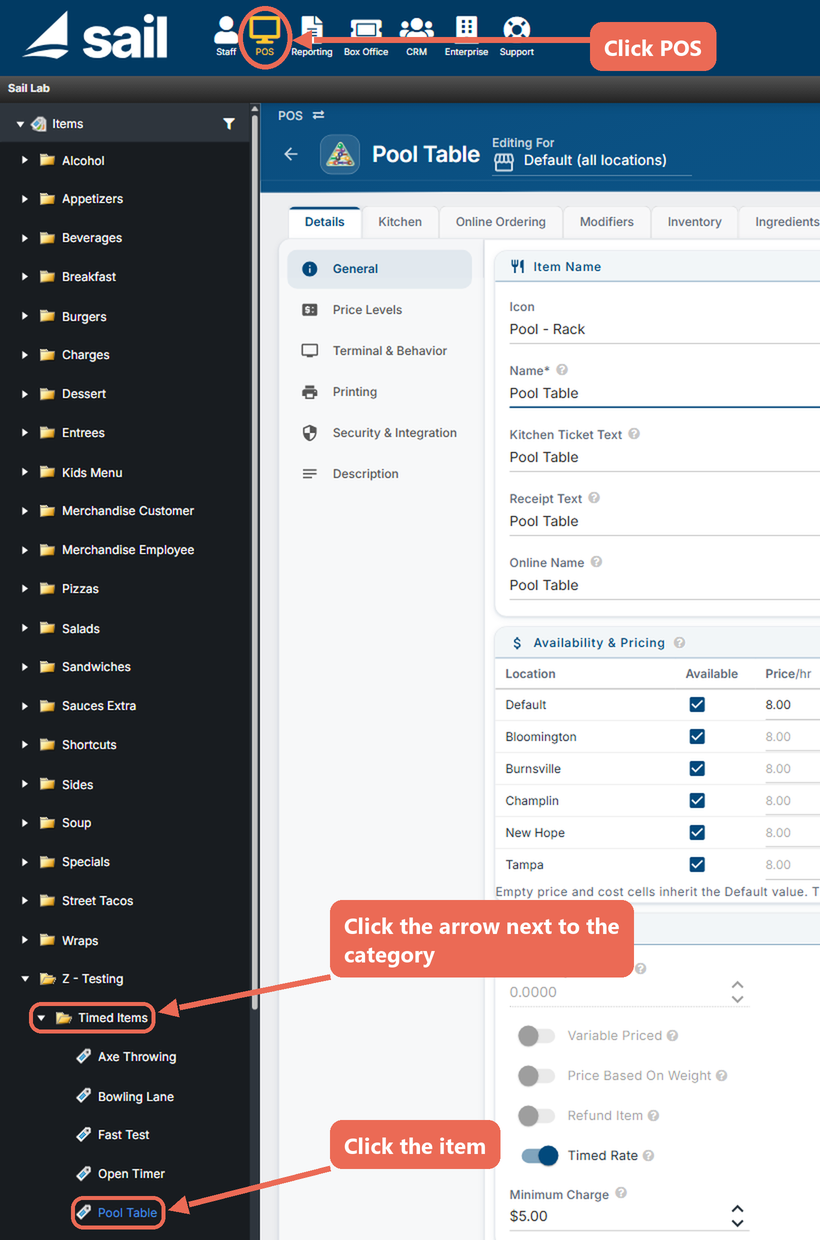Click help icon next to Online Name
Image resolution: width=820 pixels, height=1240 pixels.
pyautogui.click(x=597, y=562)
